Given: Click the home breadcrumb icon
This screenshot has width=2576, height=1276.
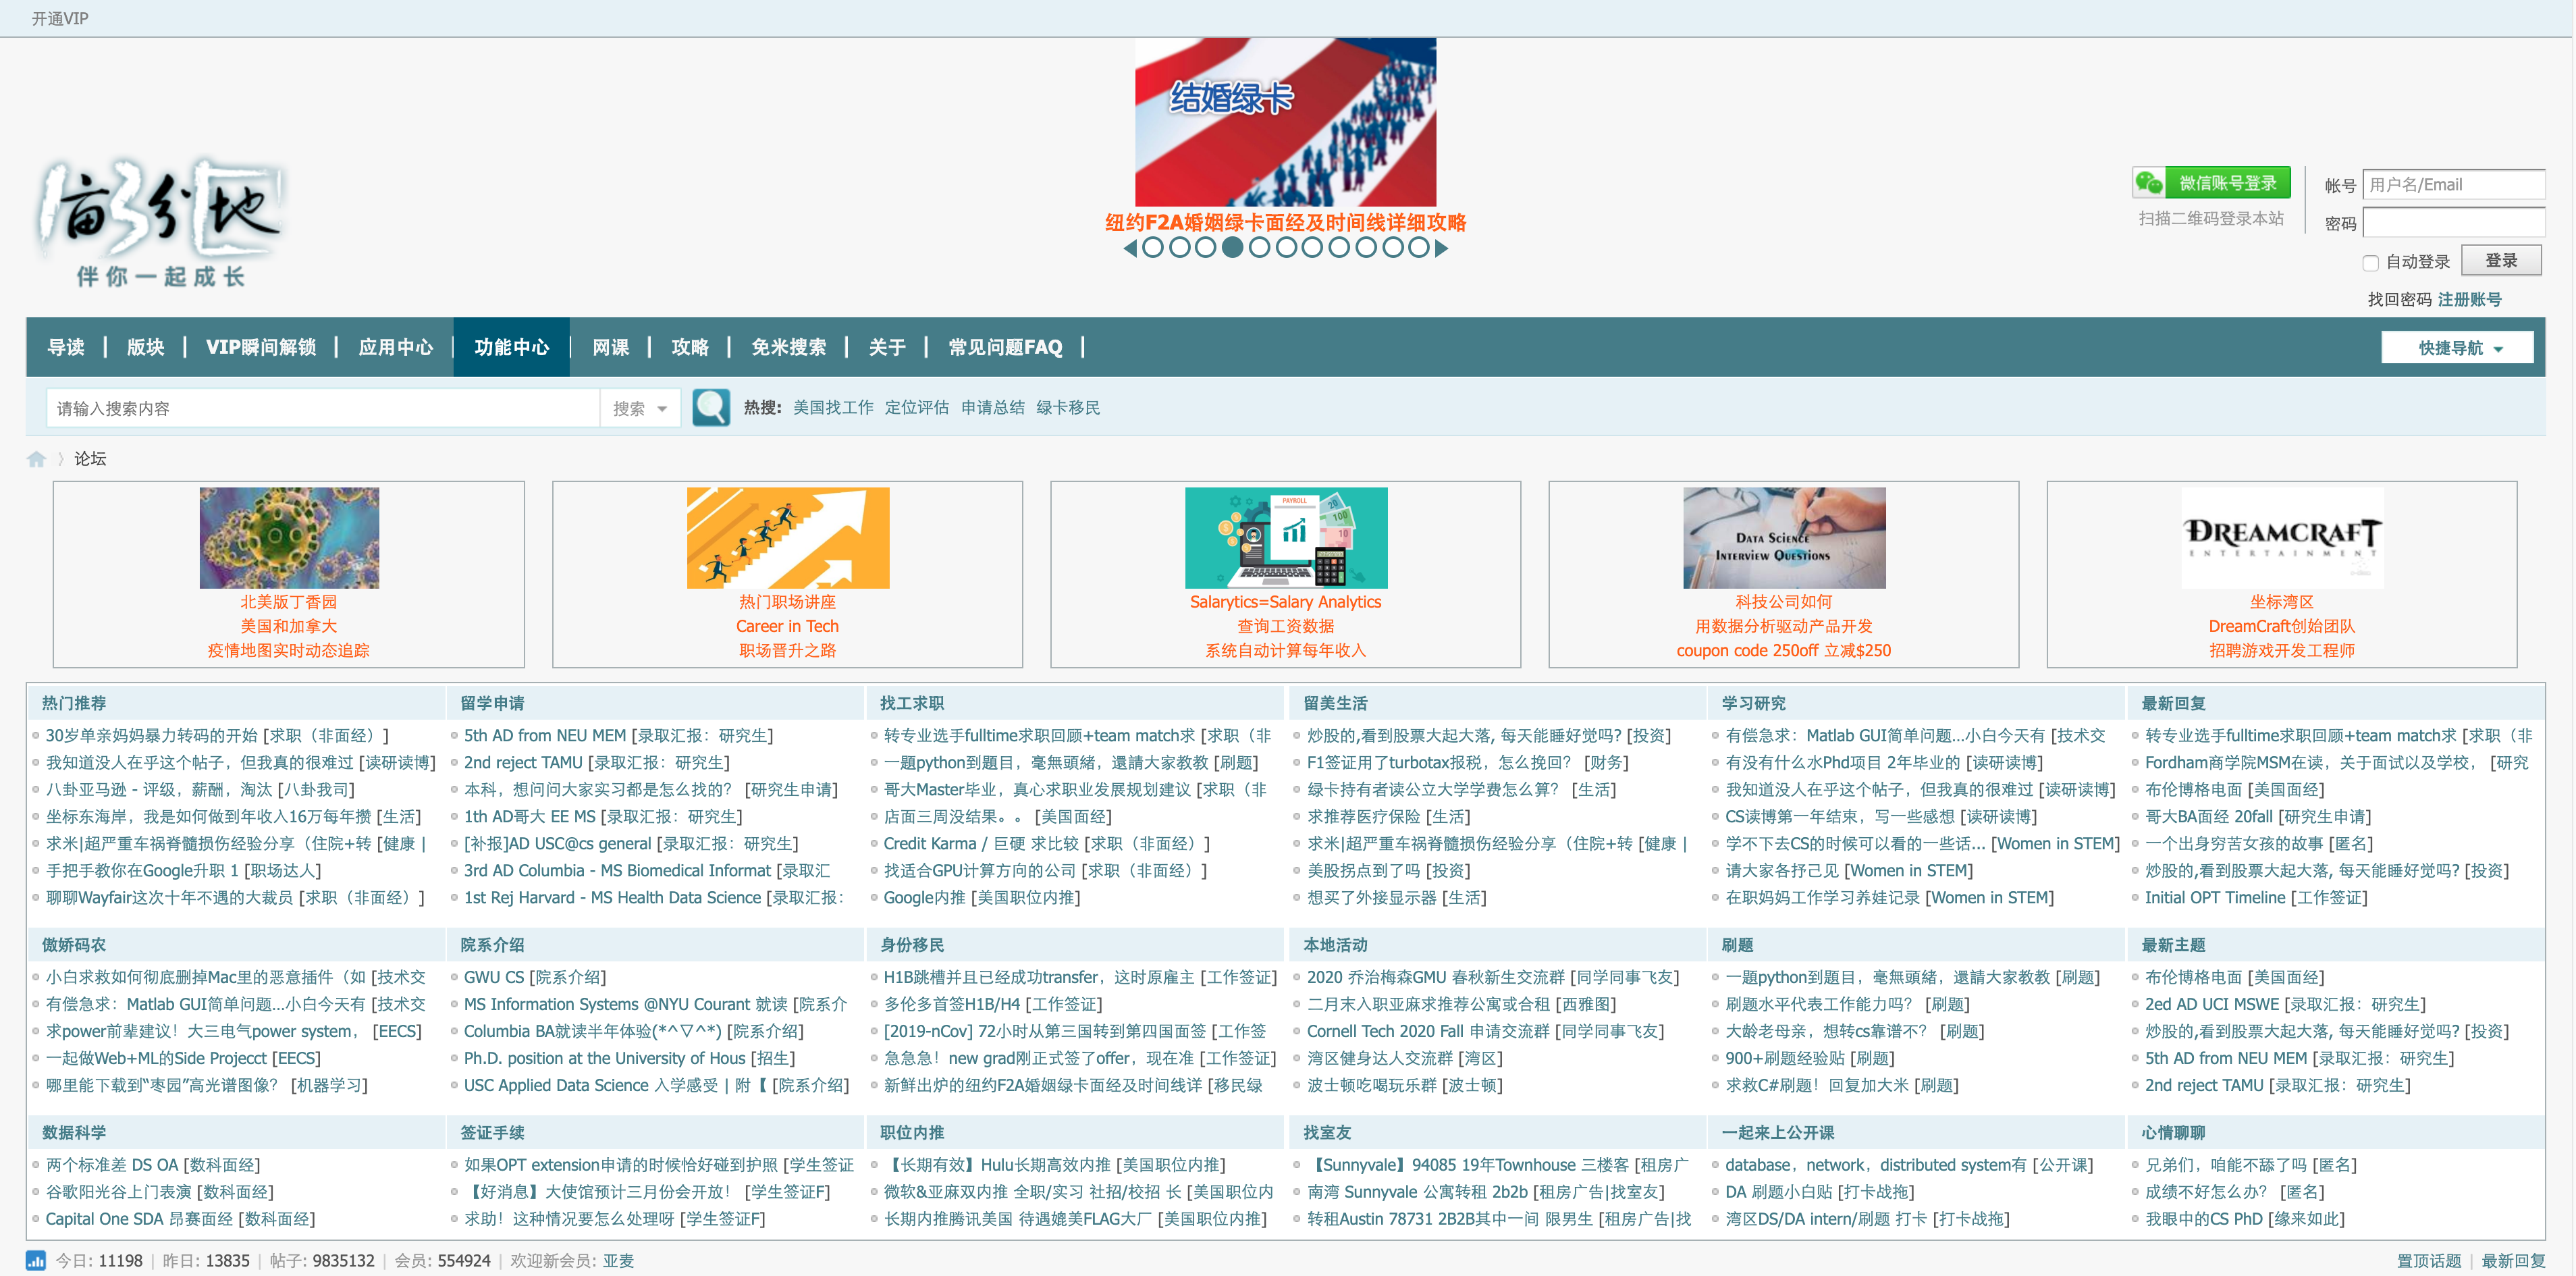Looking at the screenshot, I should click(x=37, y=459).
